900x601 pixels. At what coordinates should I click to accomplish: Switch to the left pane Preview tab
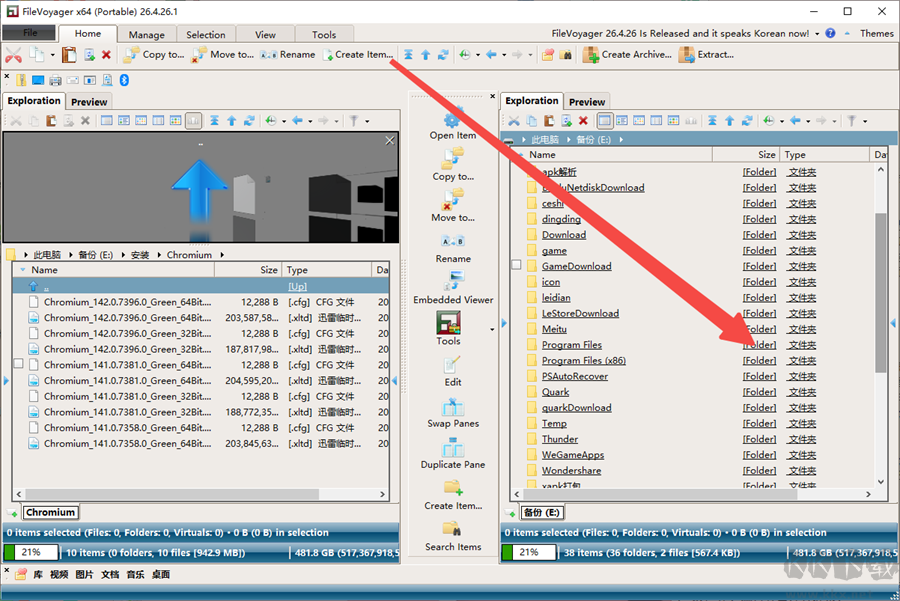tap(89, 102)
